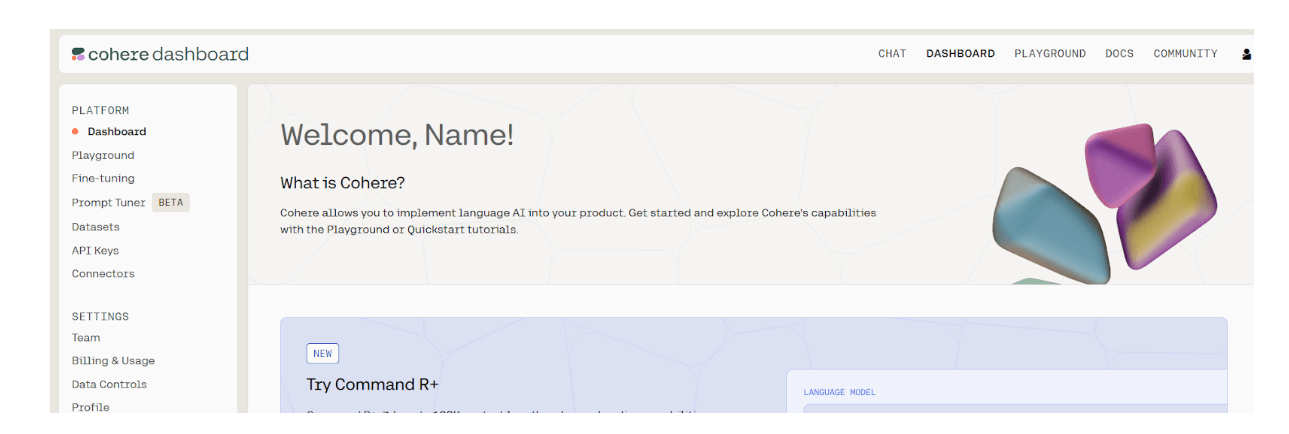Click the BETA badge beside Prompt Tuner
Image resolution: width=1289 pixels, height=434 pixels.
click(x=171, y=203)
